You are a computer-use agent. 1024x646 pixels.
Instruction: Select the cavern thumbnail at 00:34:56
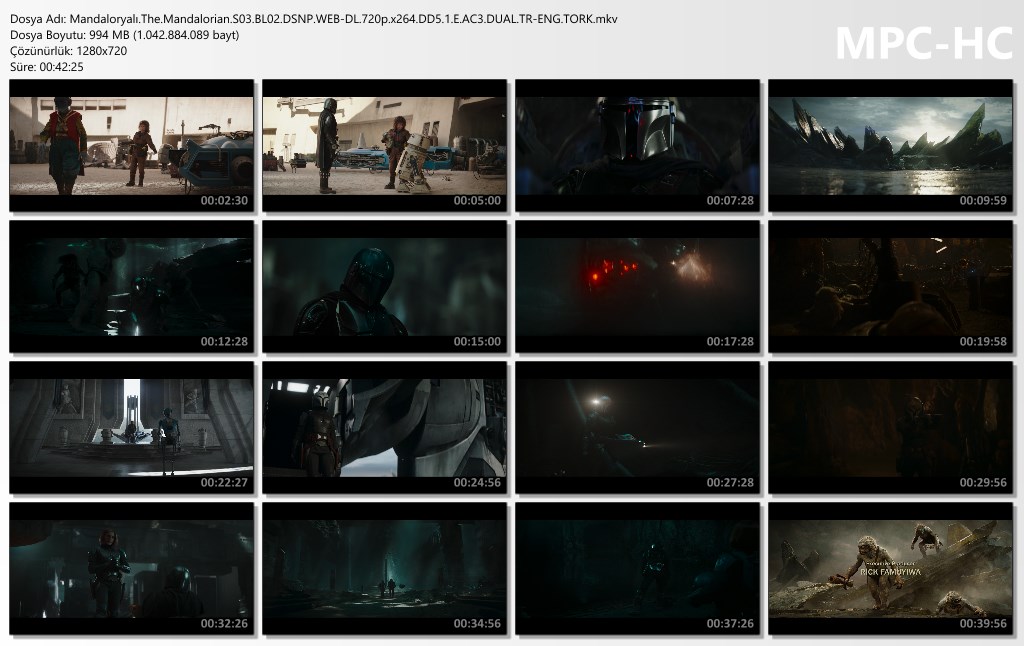[x=385, y=569]
